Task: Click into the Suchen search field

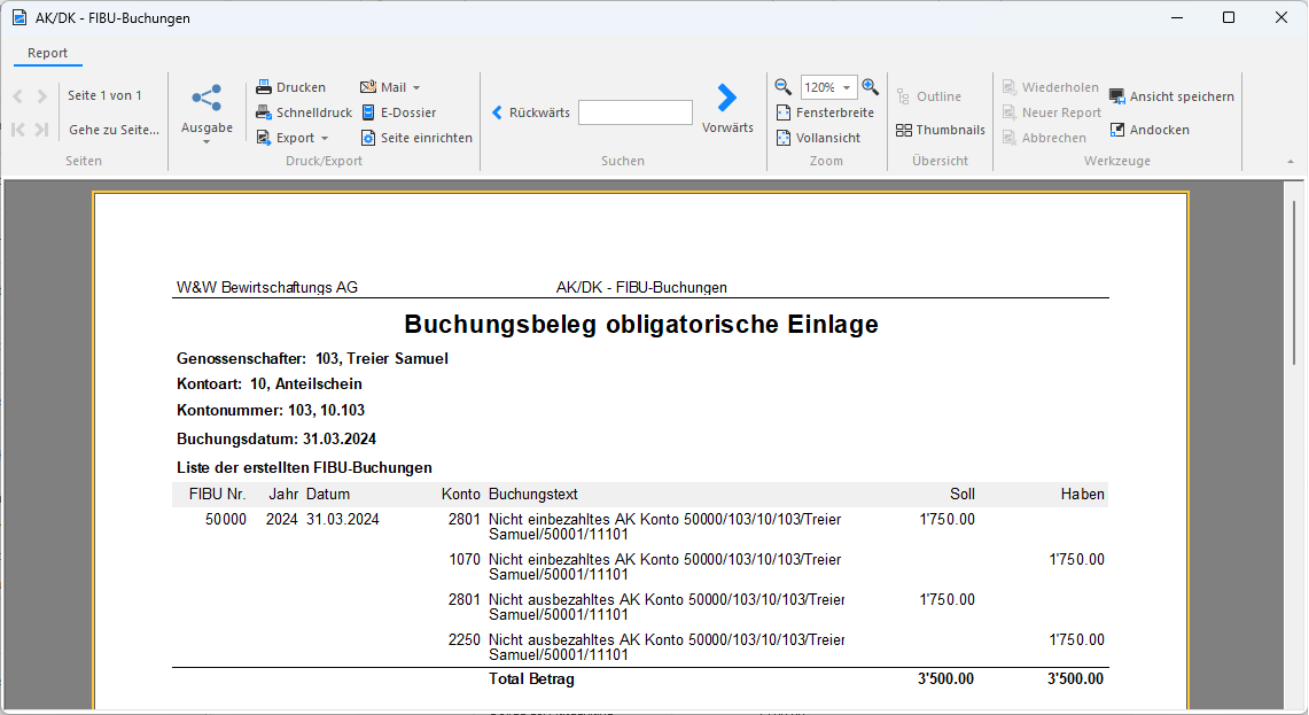Action: click(x=635, y=113)
